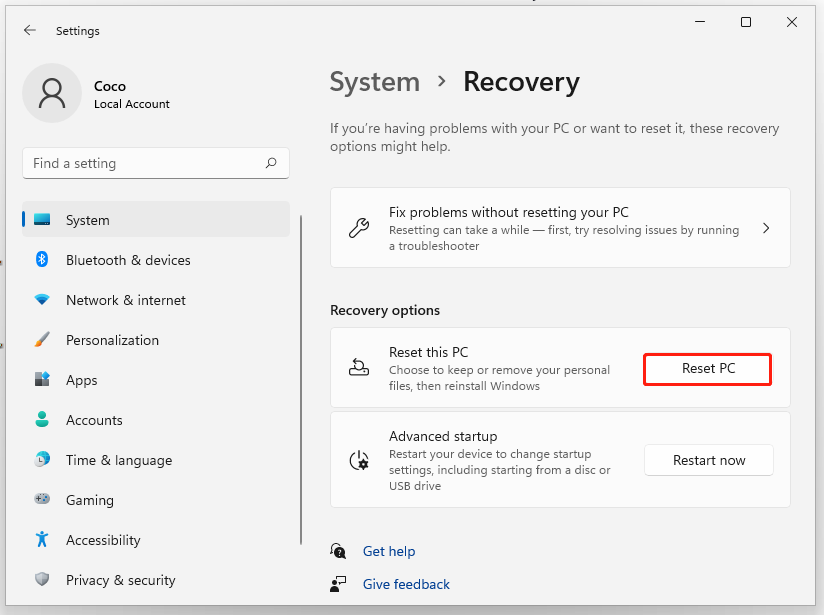This screenshot has height=615, width=824.
Task: Click the Advanced startup power icon
Action: coord(359,460)
